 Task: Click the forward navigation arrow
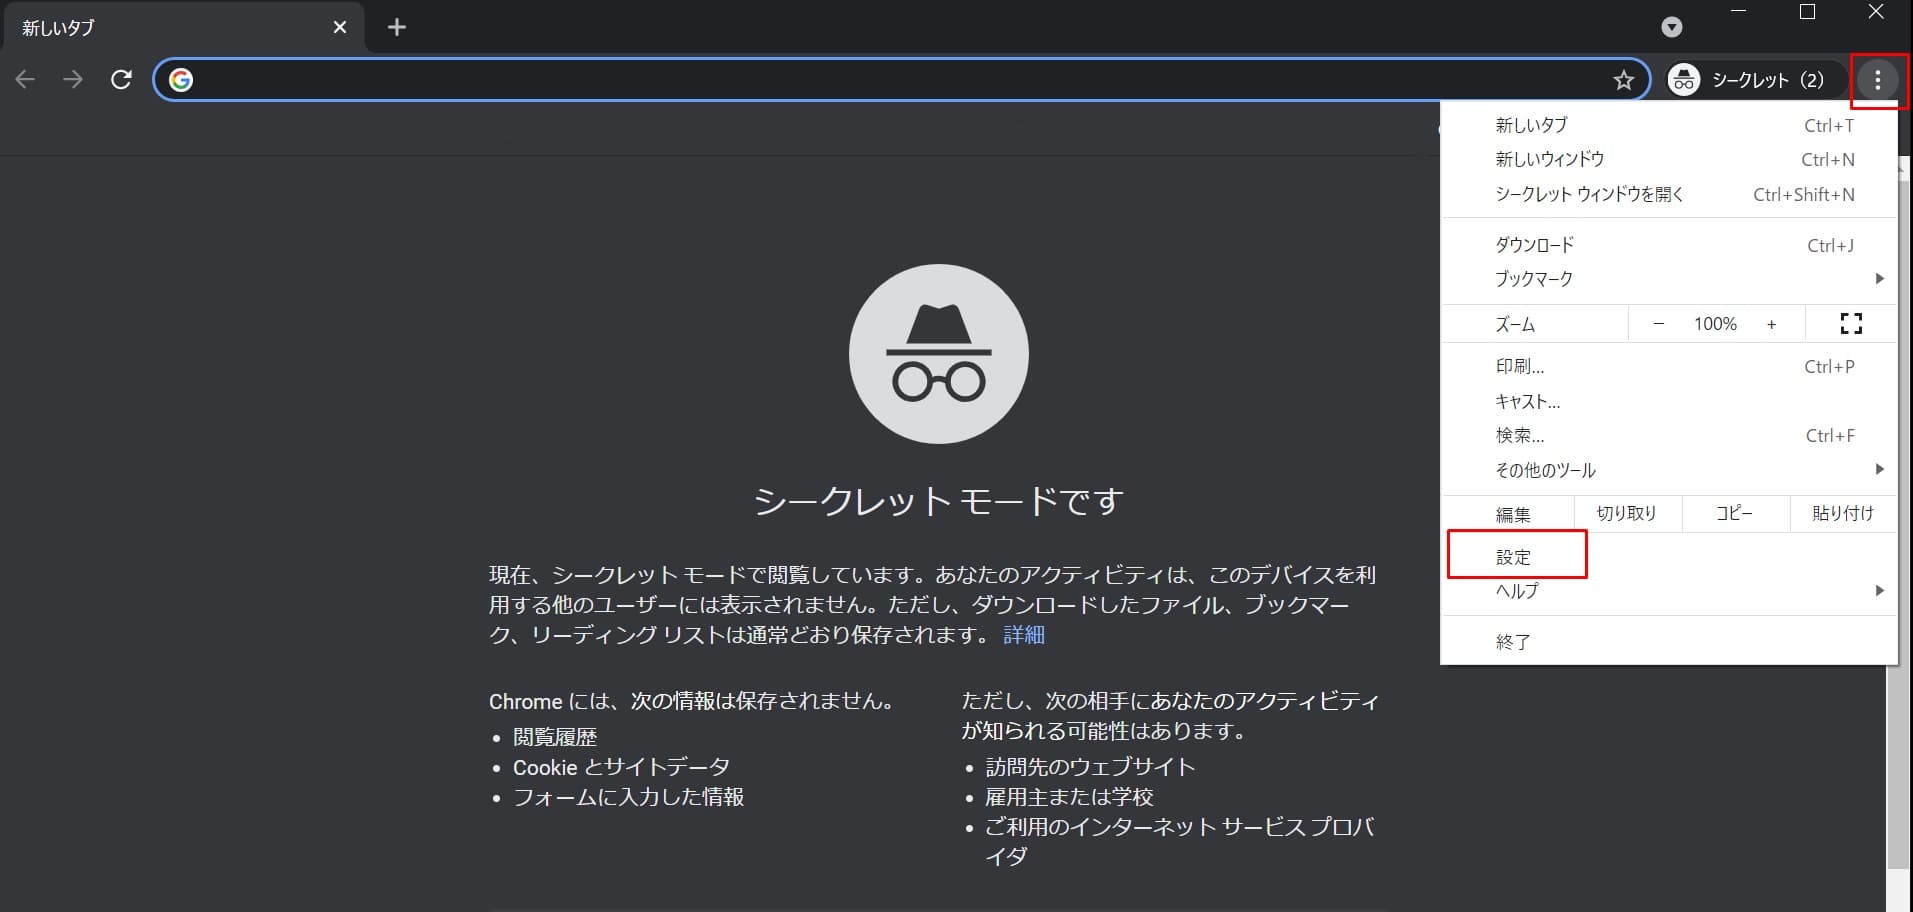tap(73, 80)
